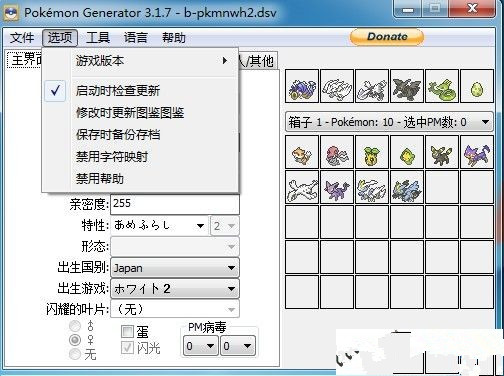Open the 特性 ability dropdown
The image size is (504, 376).
click(x=160, y=226)
